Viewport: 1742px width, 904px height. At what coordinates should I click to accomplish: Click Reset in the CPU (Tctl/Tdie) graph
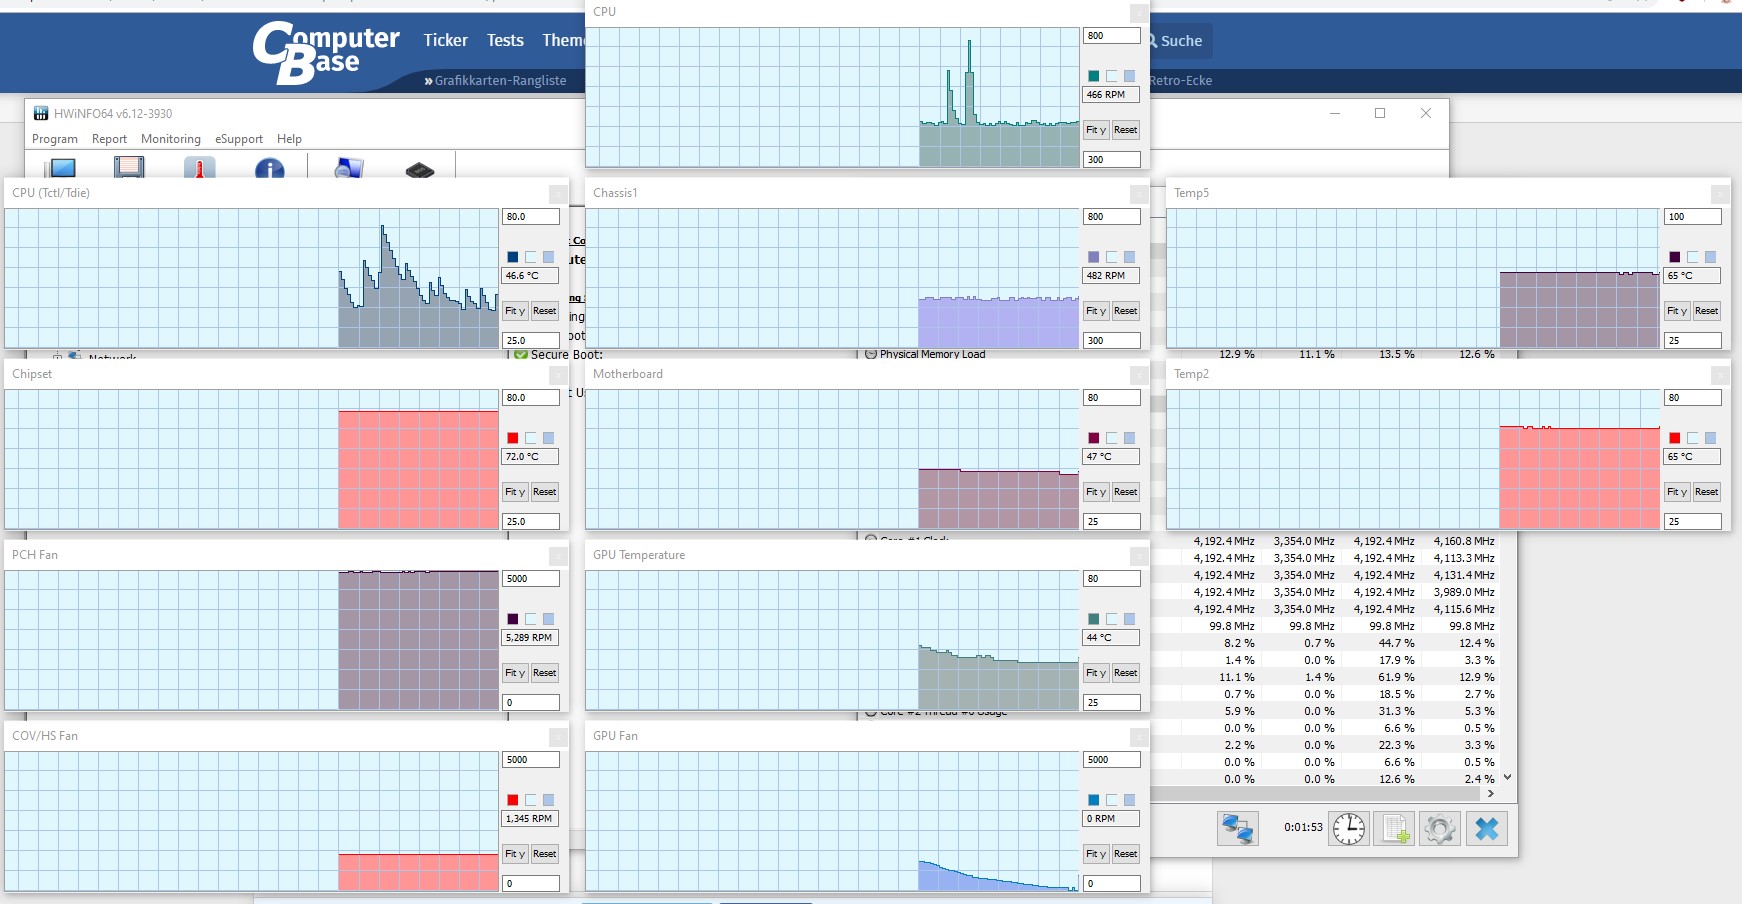[545, 311]
